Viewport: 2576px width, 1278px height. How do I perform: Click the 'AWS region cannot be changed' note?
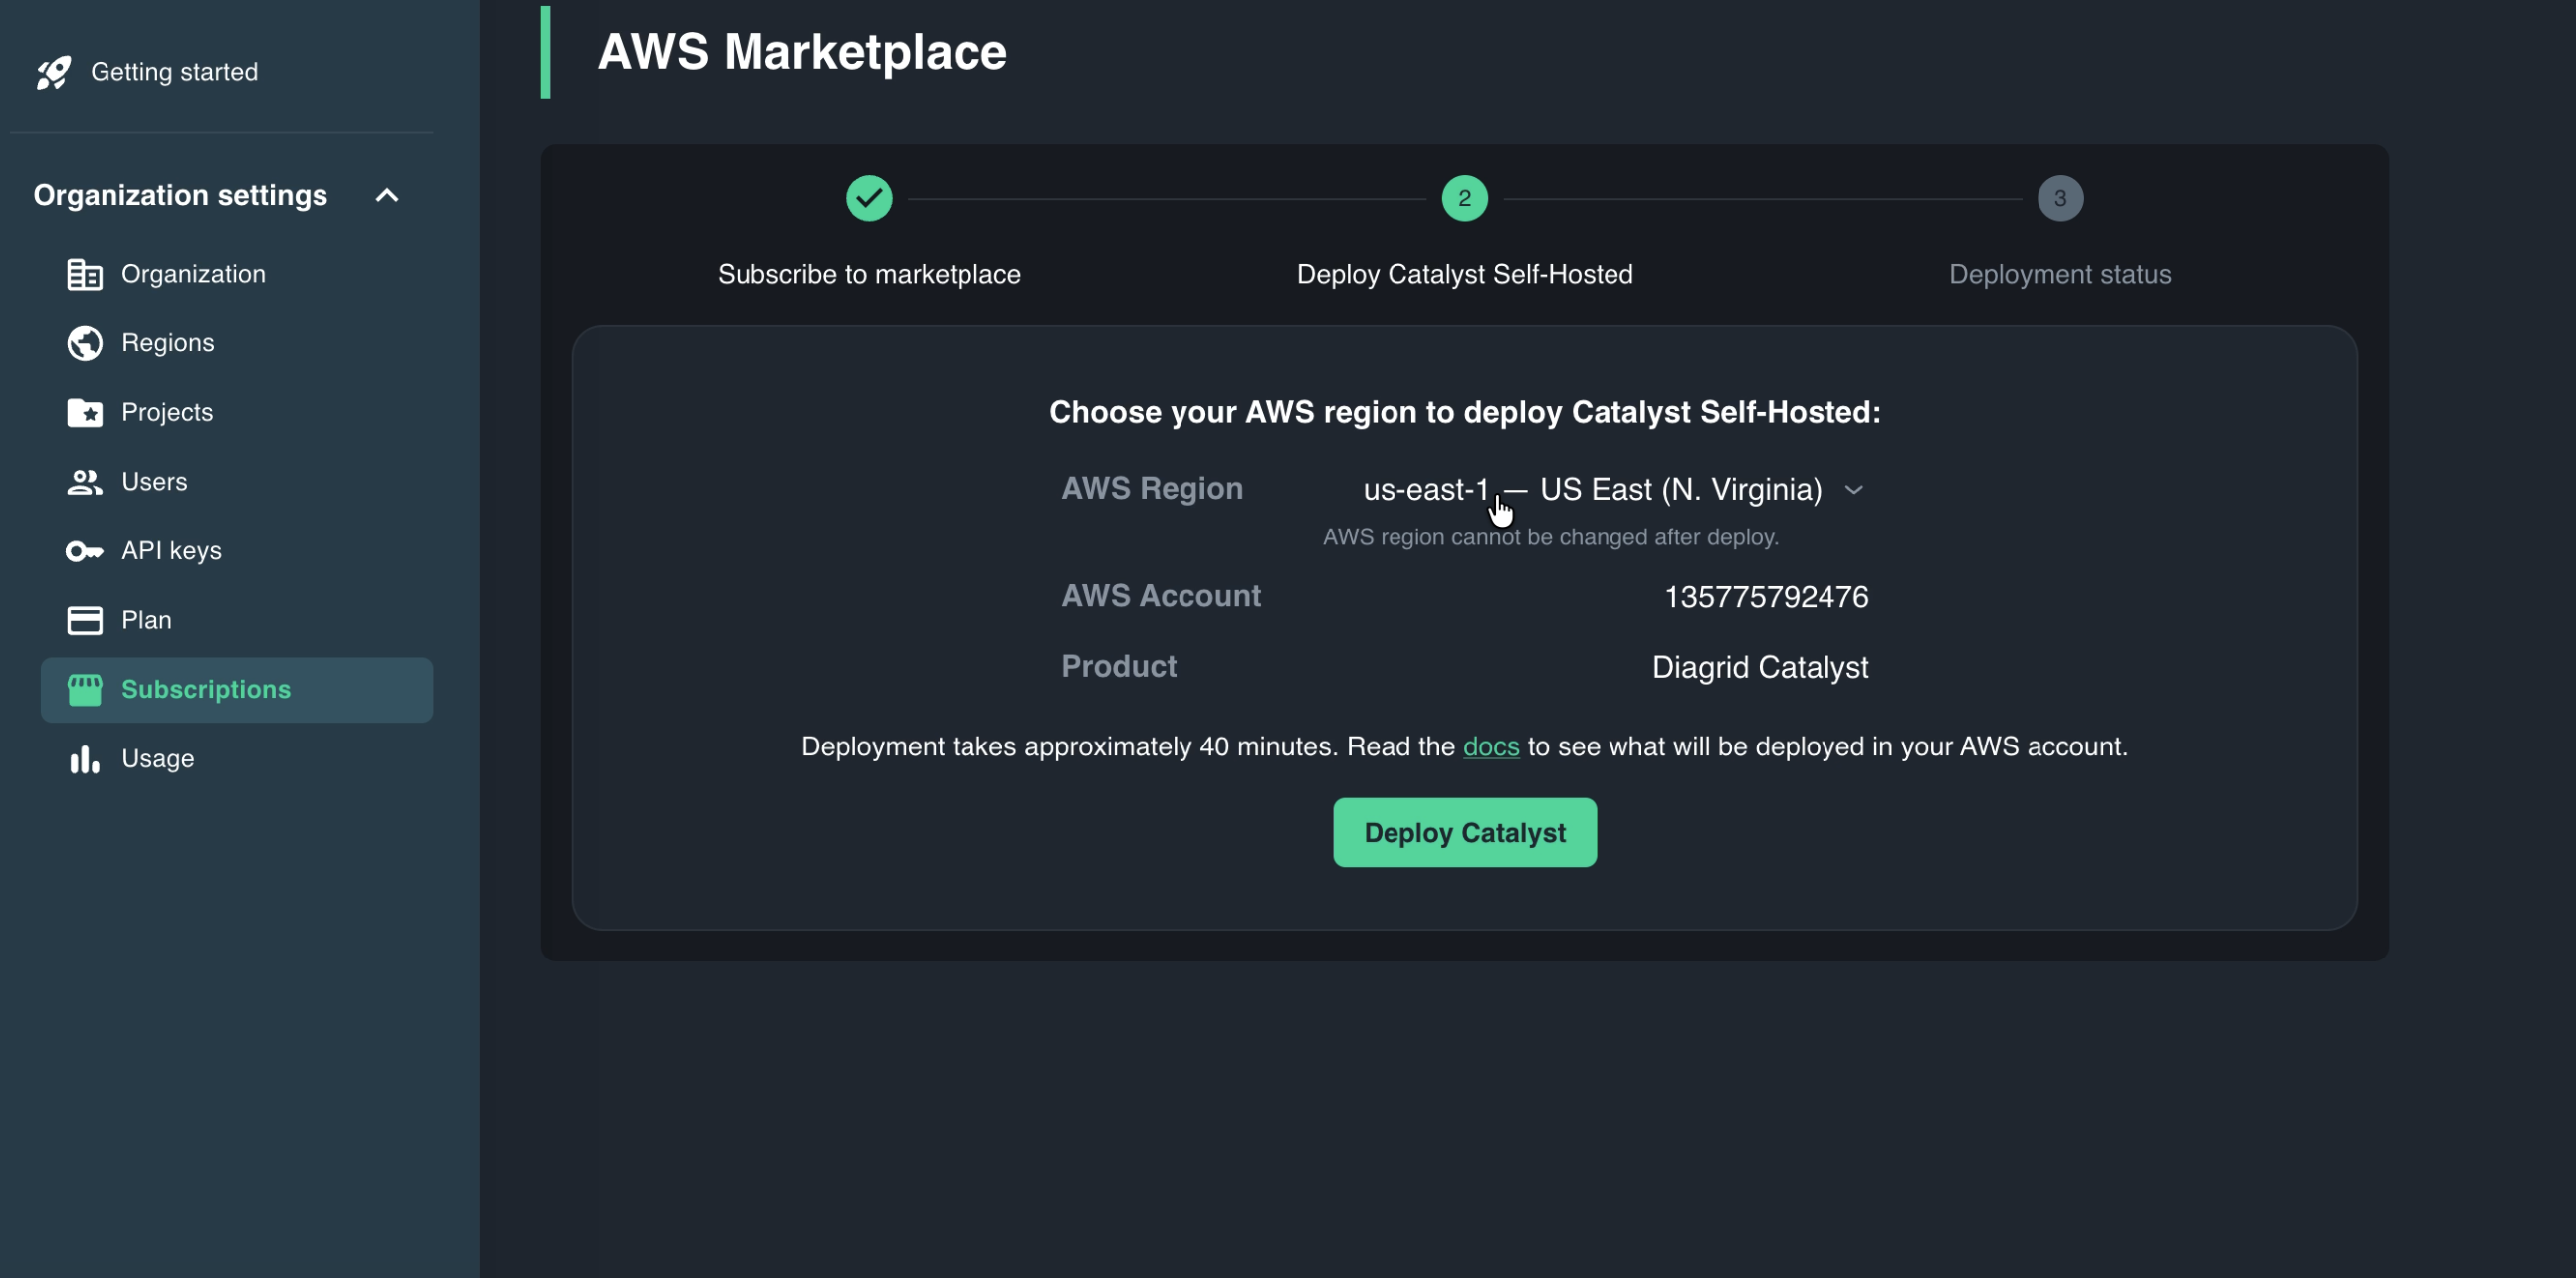[1550, 537]
